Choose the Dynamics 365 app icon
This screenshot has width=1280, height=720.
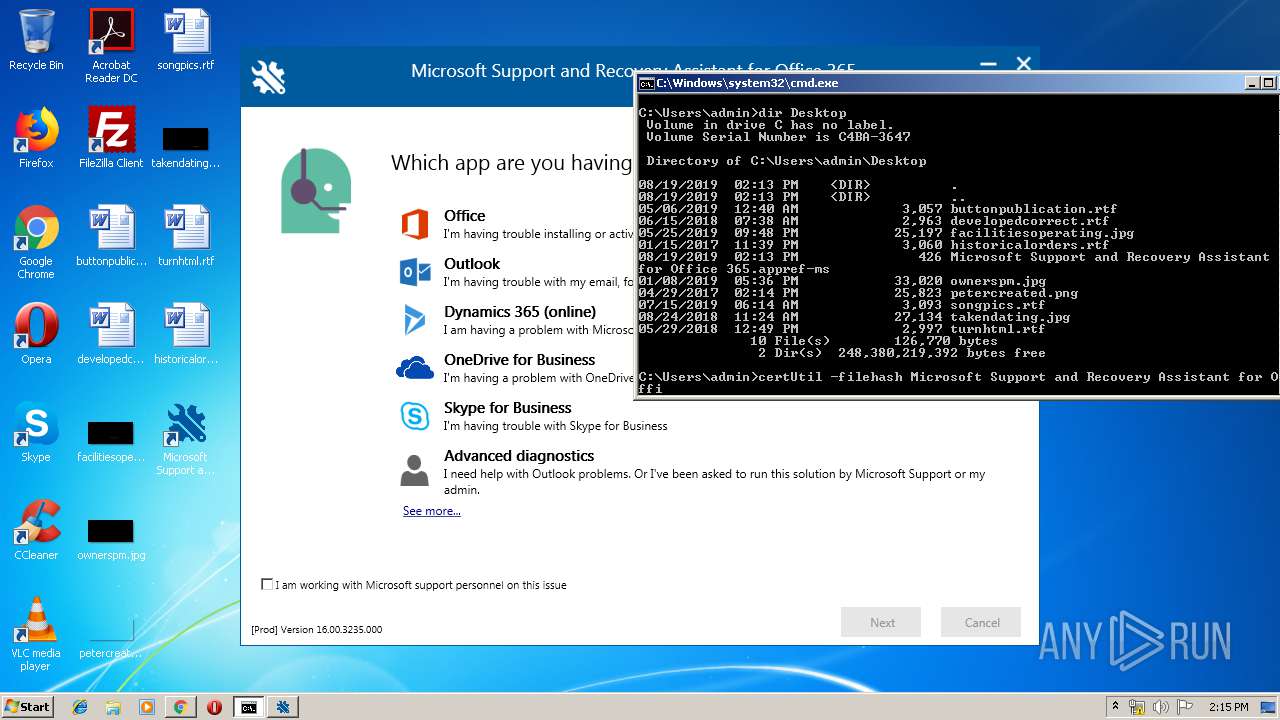tap(415, 320)
